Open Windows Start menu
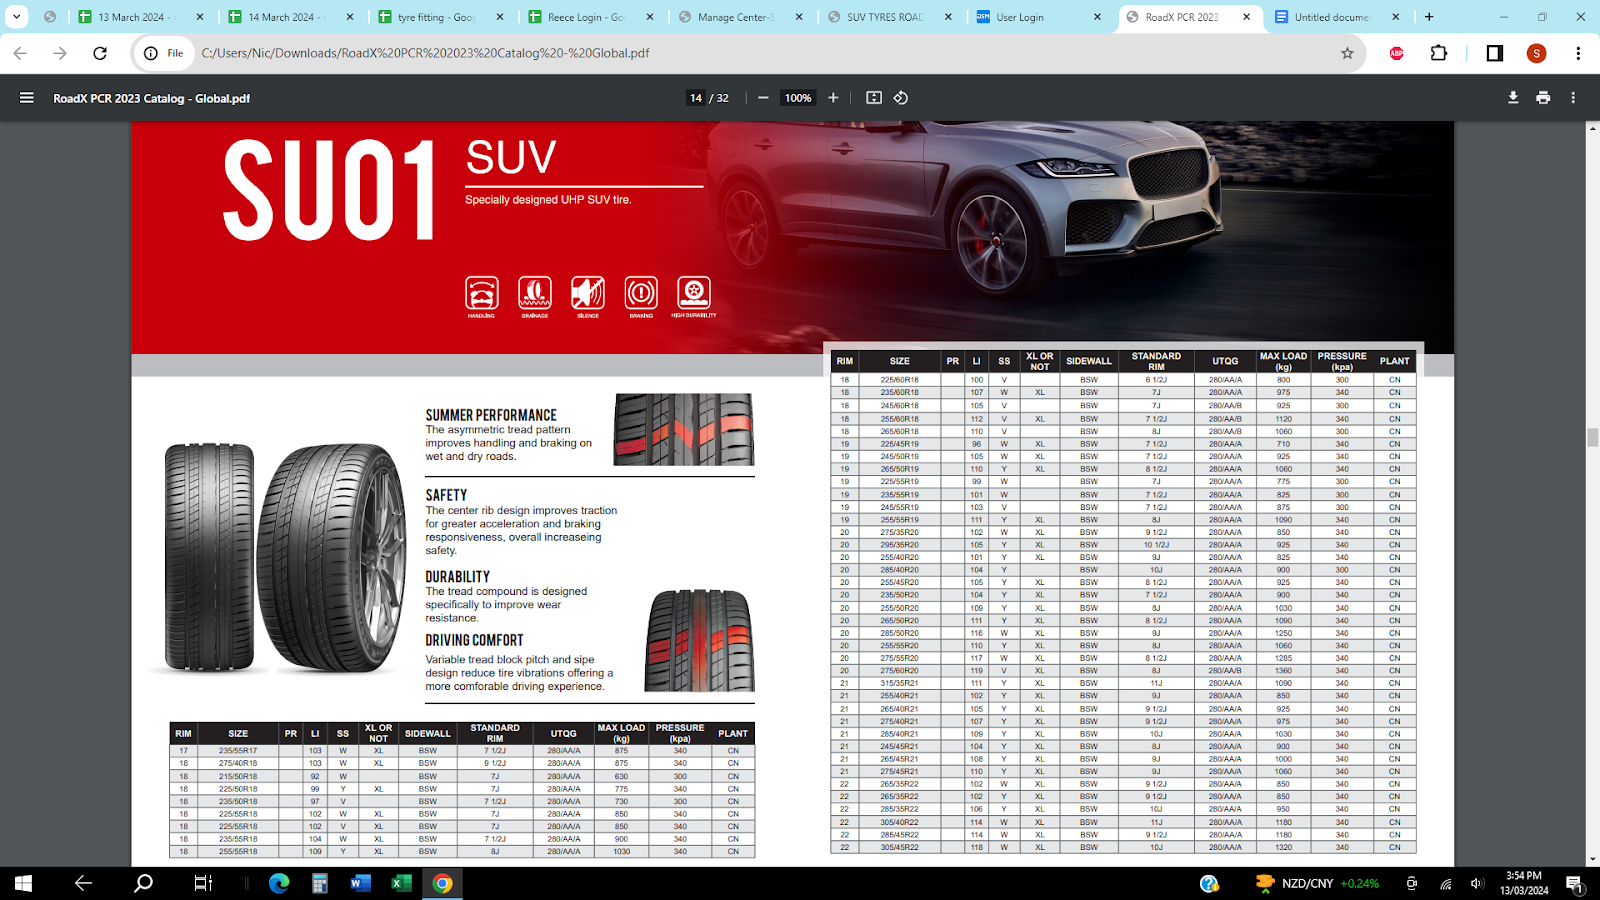Viewport: 1600px width, 900px height. point(23,883)
